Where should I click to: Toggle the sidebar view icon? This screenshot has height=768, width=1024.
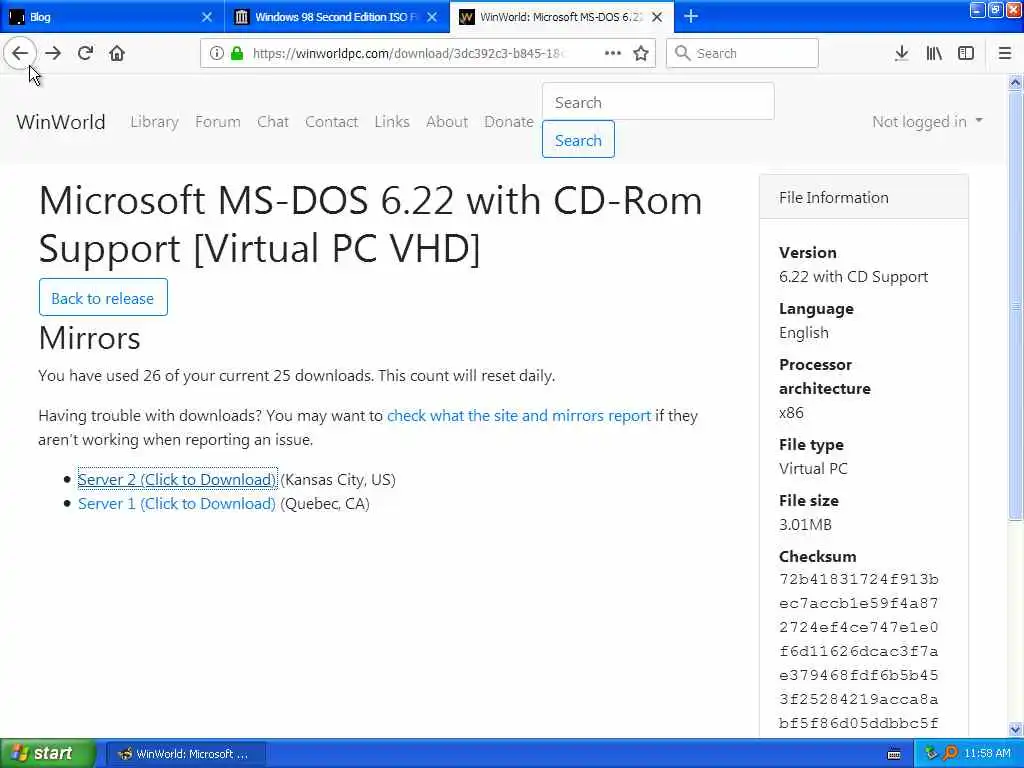tap(966, 53)
